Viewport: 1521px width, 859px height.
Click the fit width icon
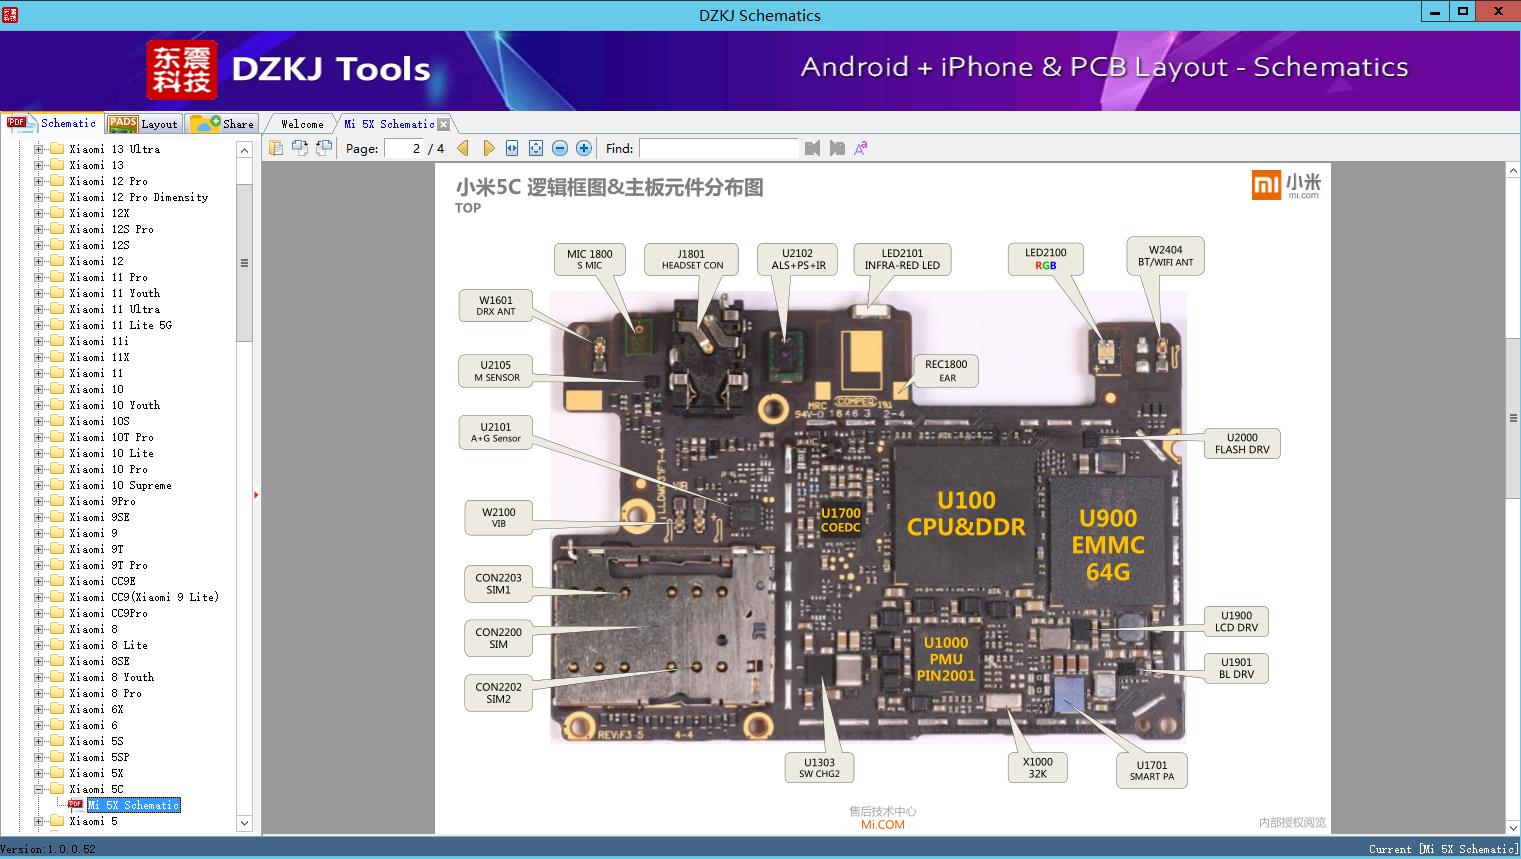512,148
